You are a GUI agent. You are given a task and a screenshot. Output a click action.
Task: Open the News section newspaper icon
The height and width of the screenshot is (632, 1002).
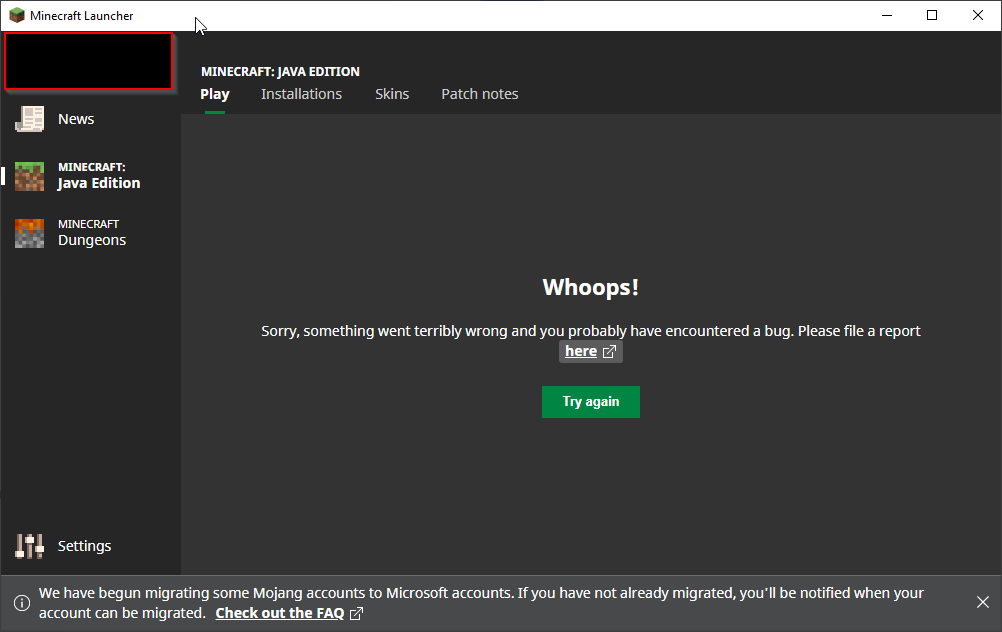tap(29, 119)
